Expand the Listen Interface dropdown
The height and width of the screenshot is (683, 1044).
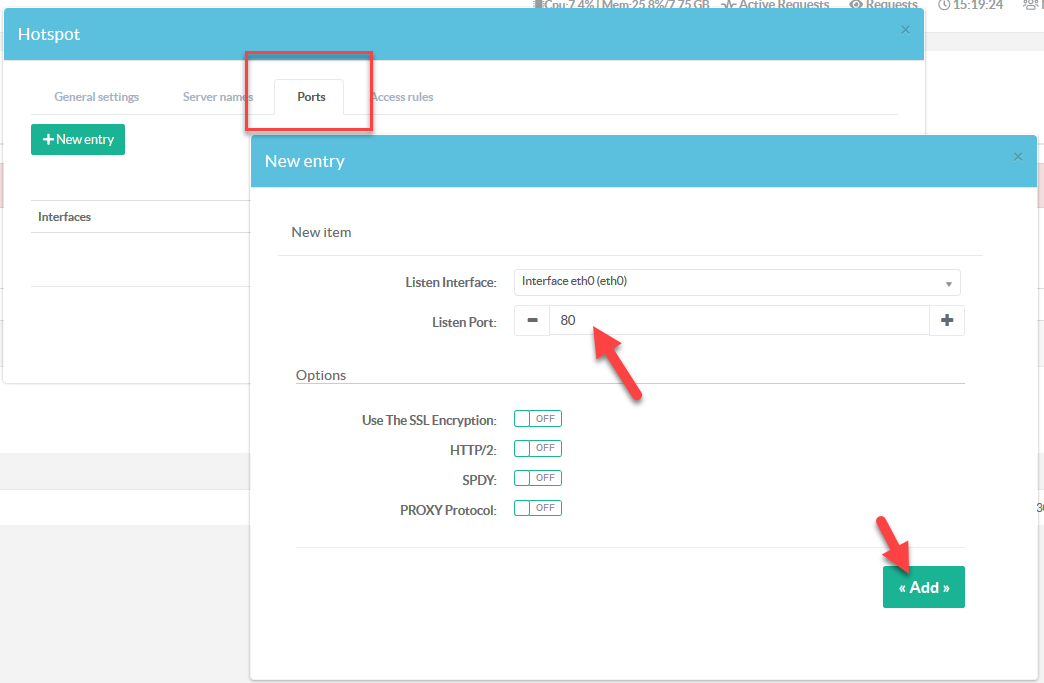pos(737,282)
